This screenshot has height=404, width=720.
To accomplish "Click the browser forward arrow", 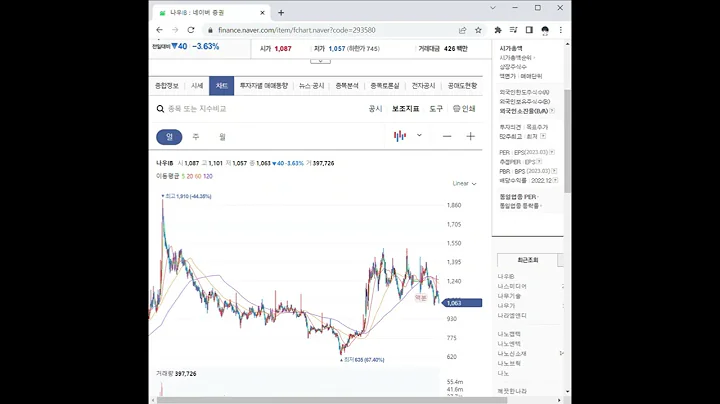I will [x=175, y=30].
